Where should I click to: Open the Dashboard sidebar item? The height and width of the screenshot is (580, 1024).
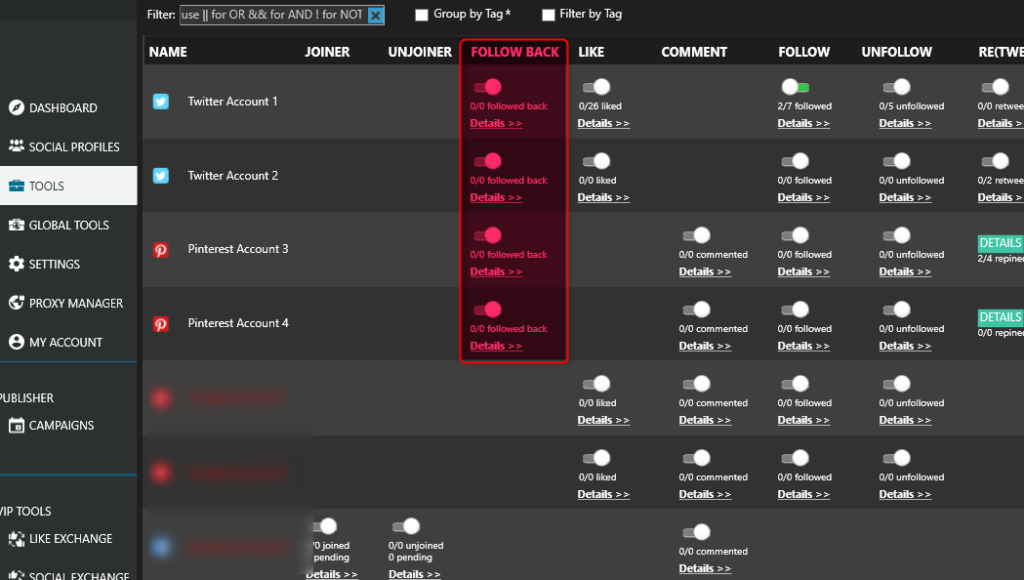click(x=64, y=107)
